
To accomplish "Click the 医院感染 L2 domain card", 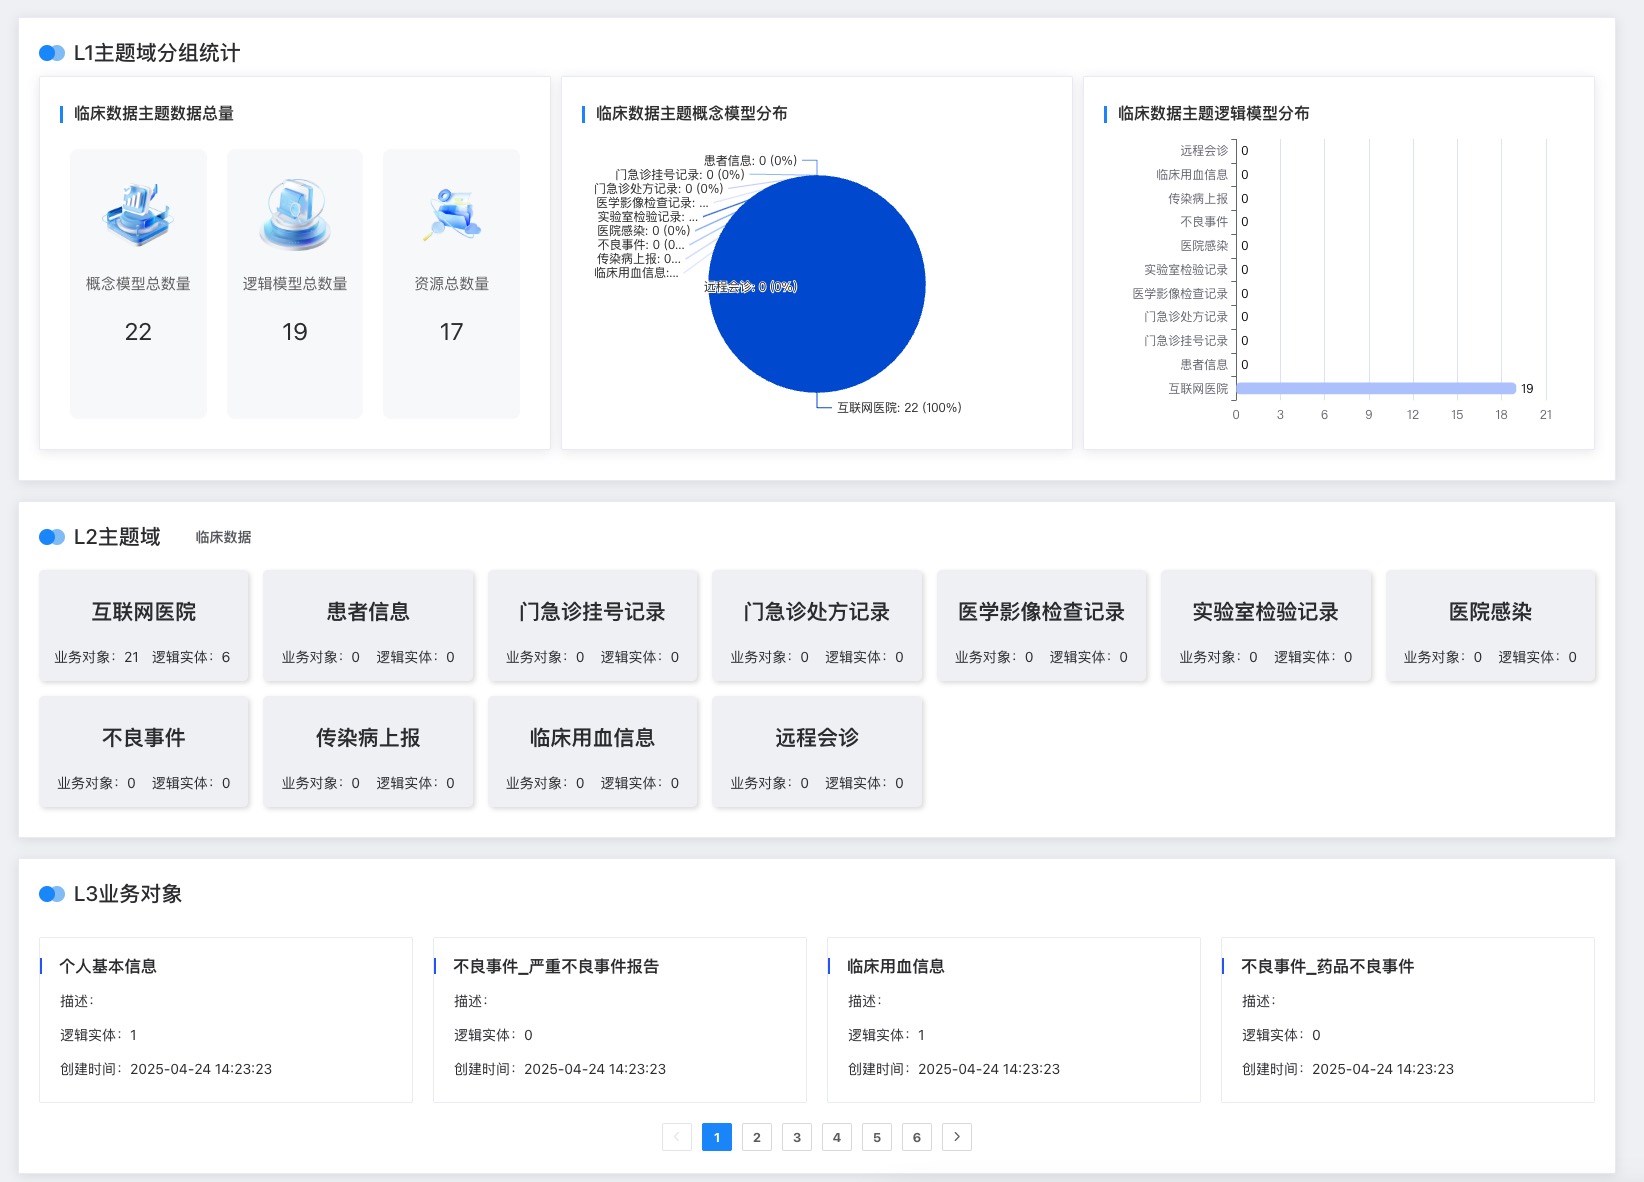I will [x=1491, y=626].
